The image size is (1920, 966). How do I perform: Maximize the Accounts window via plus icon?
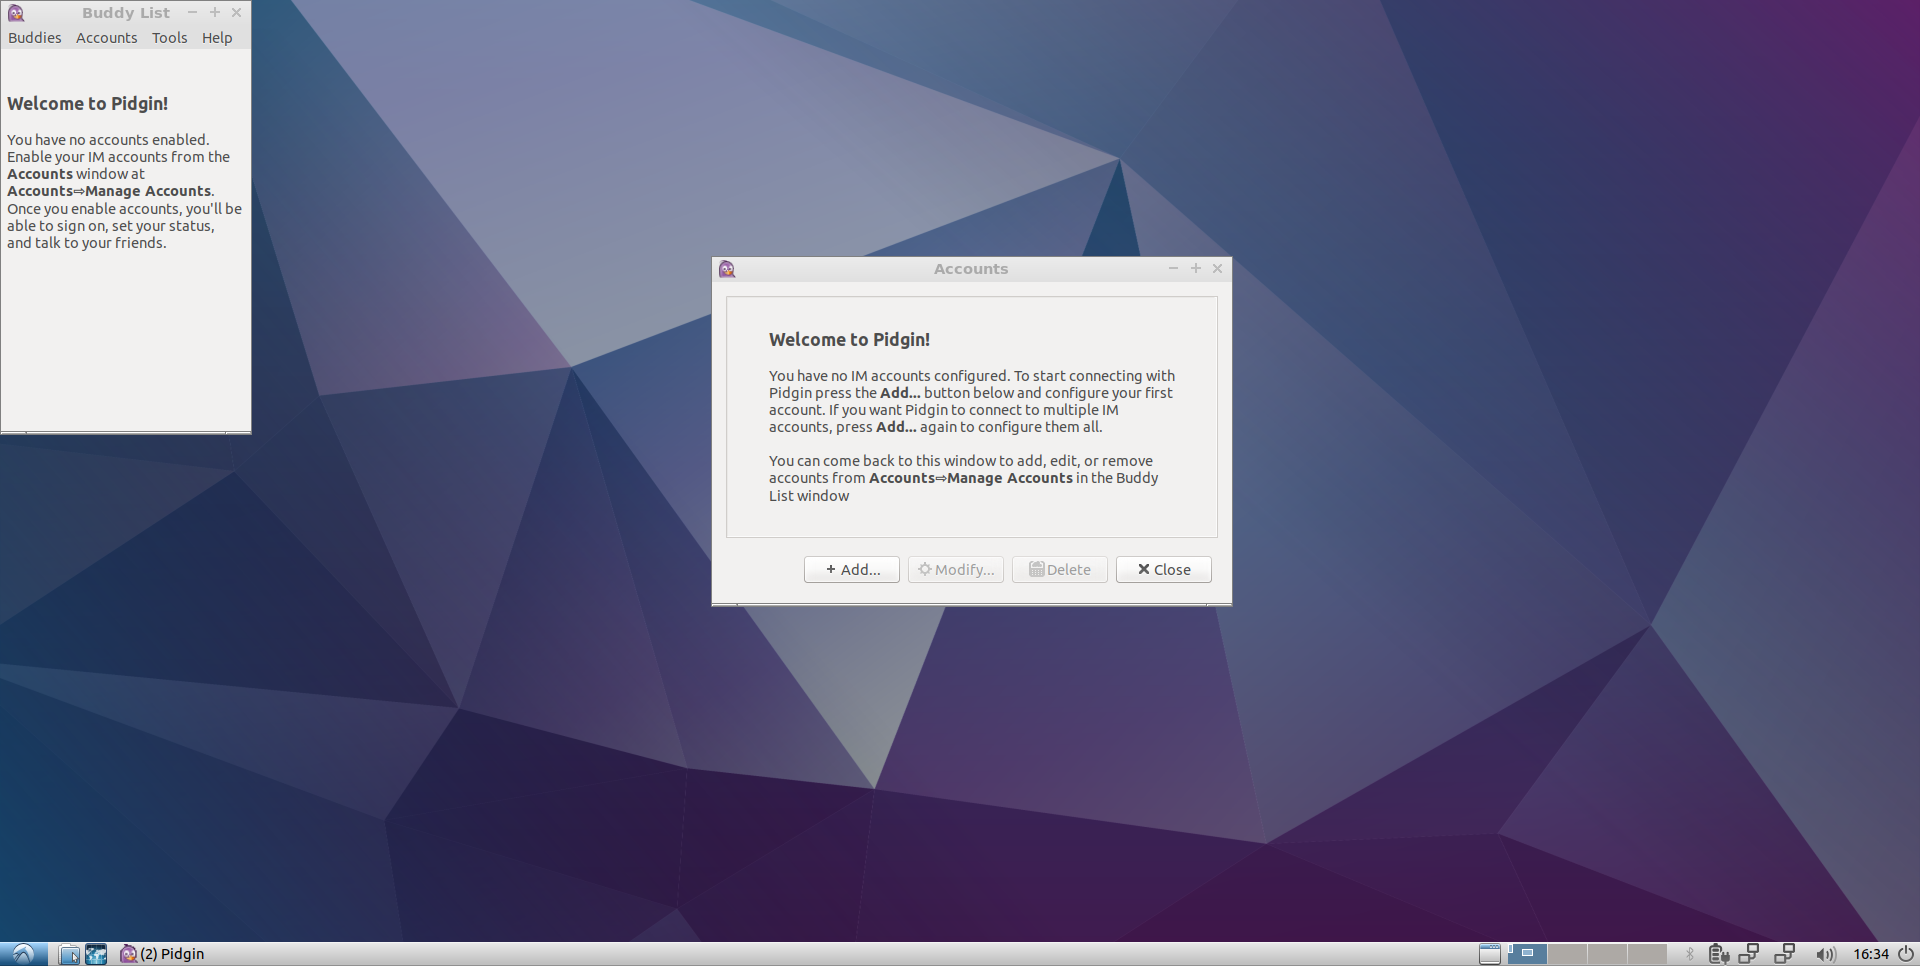[1196, 268]
